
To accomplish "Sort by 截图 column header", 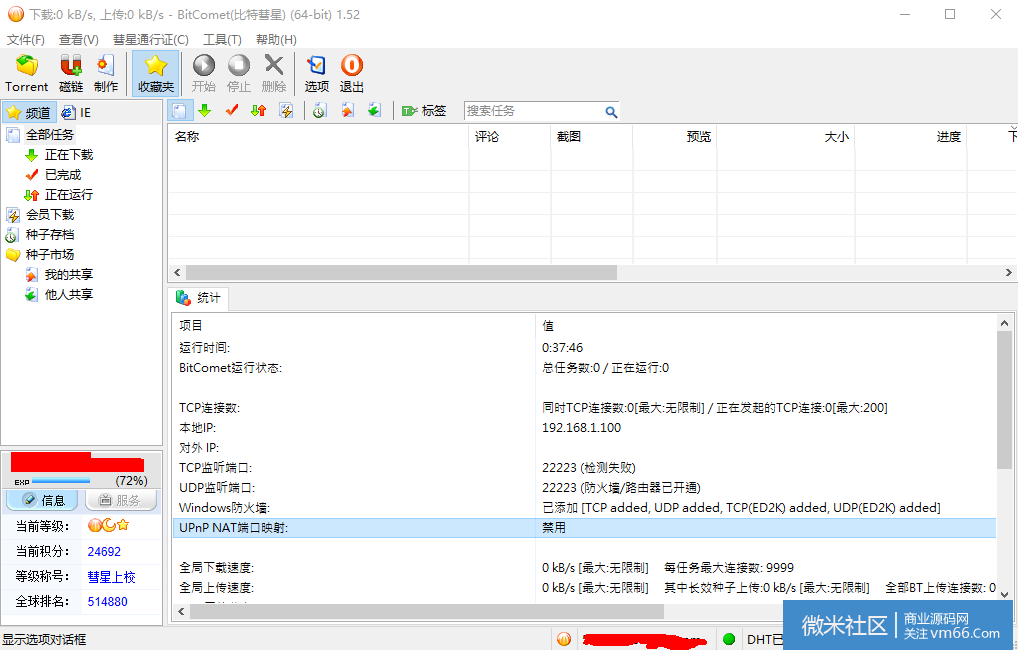I will click(591, 136).
